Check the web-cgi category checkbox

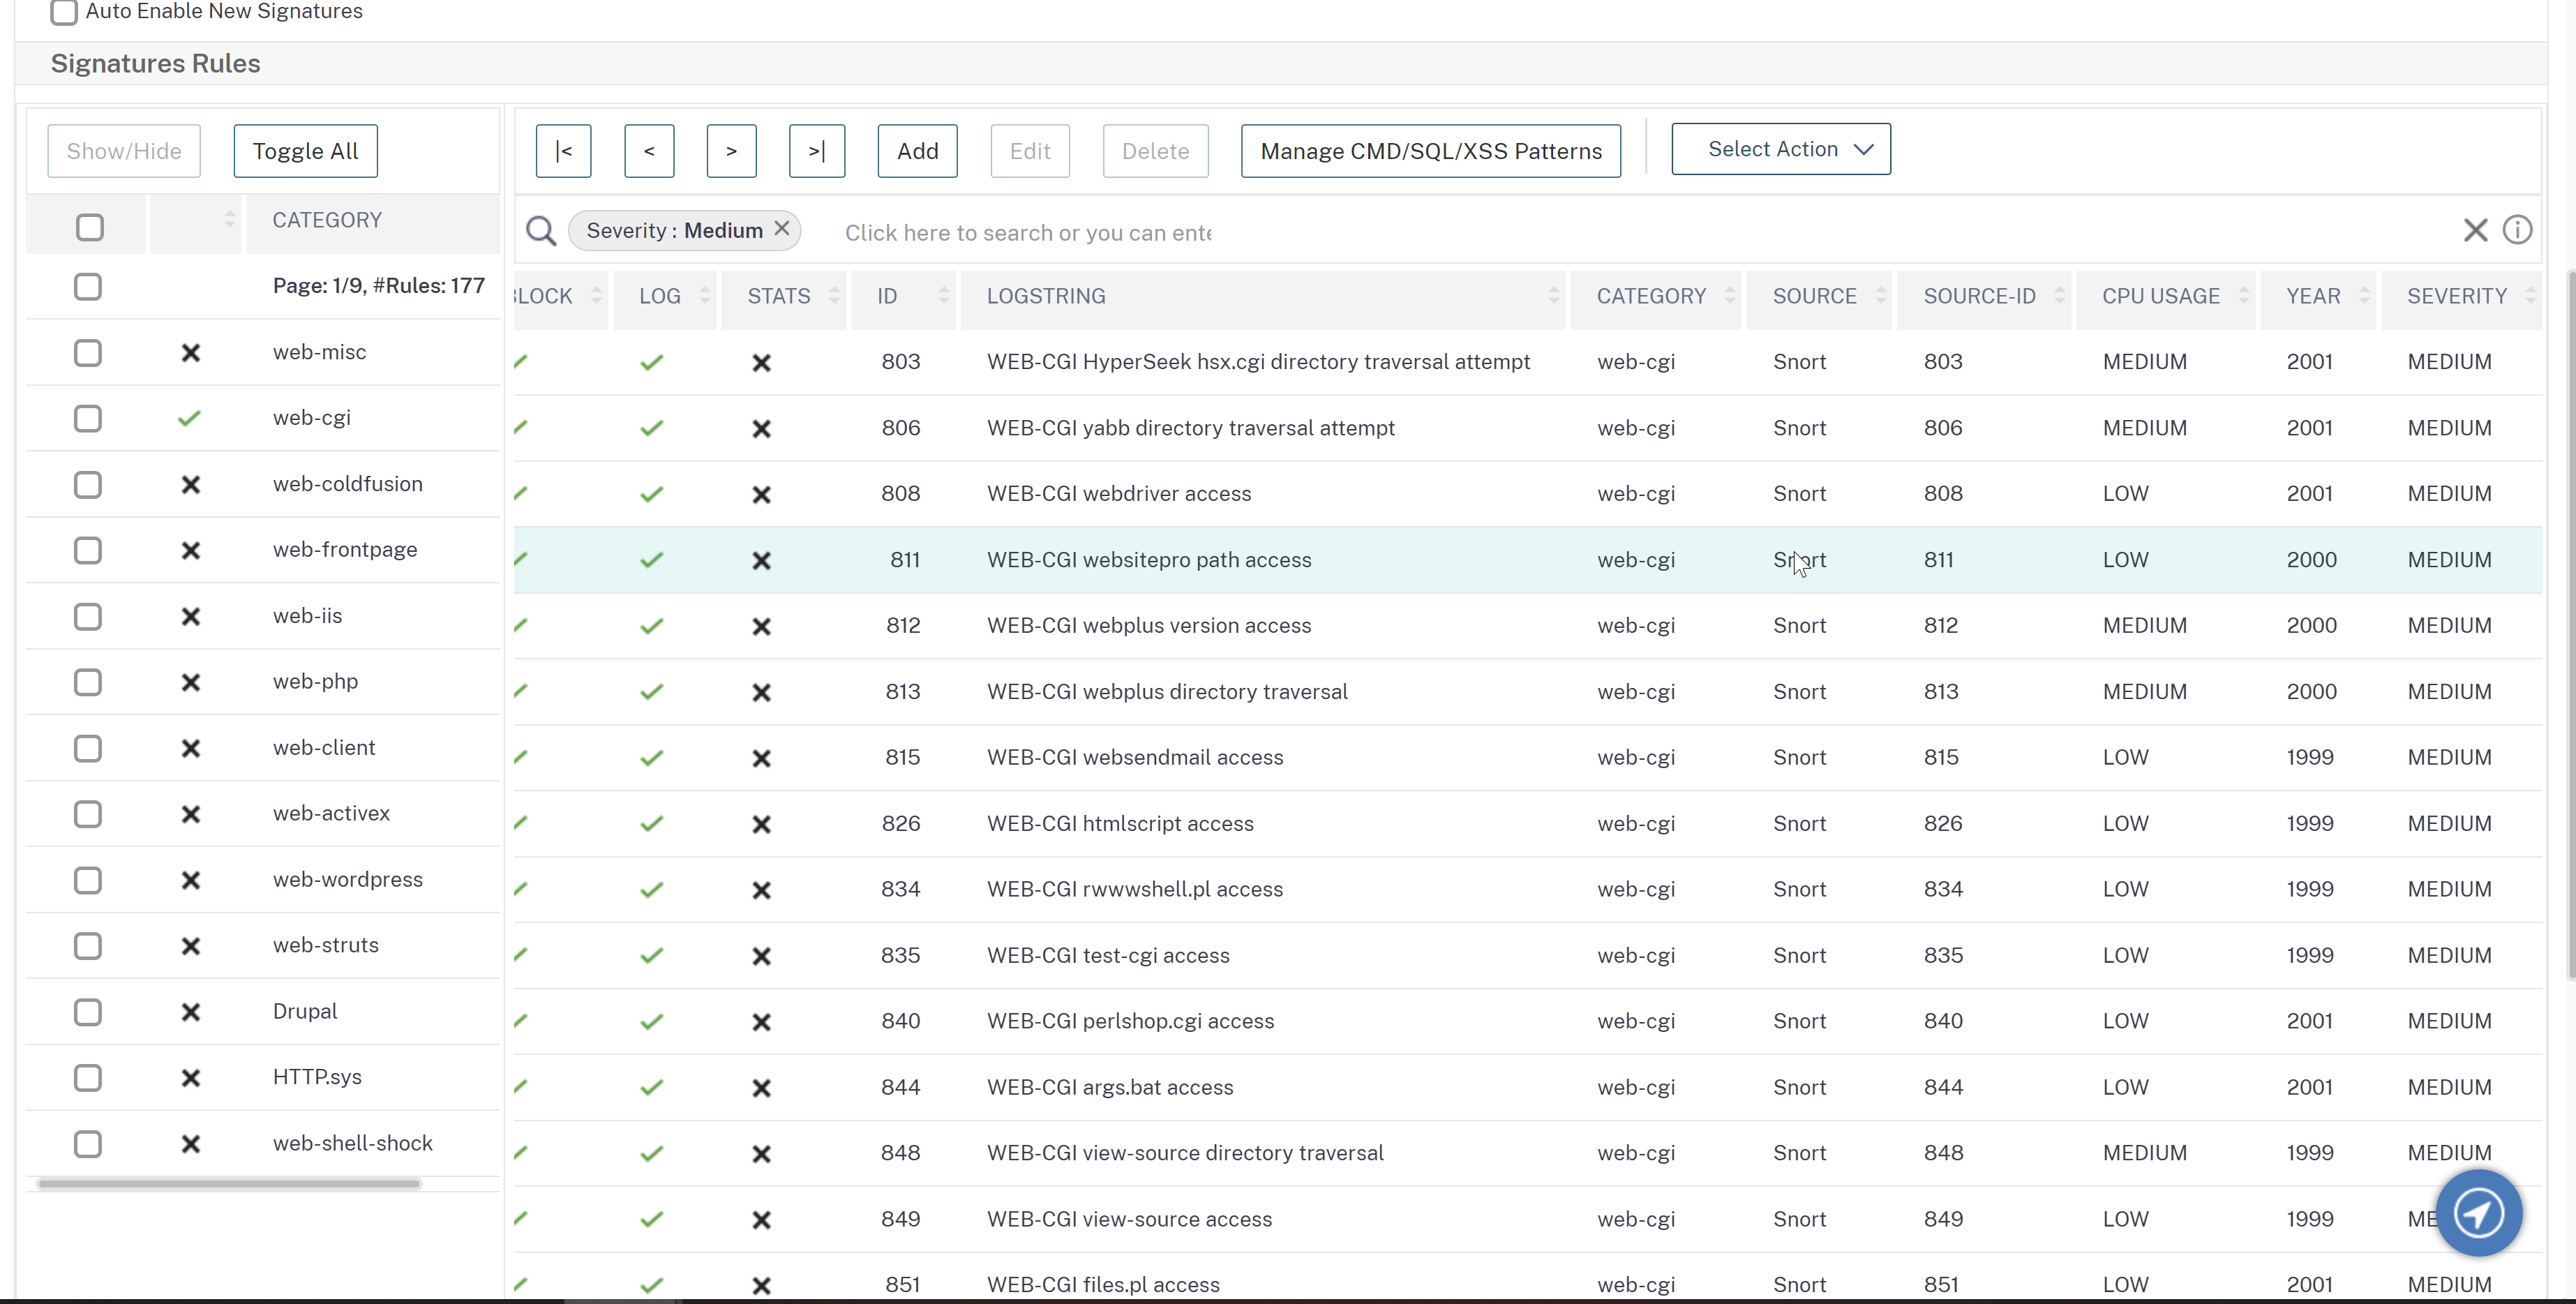point(88,418)
